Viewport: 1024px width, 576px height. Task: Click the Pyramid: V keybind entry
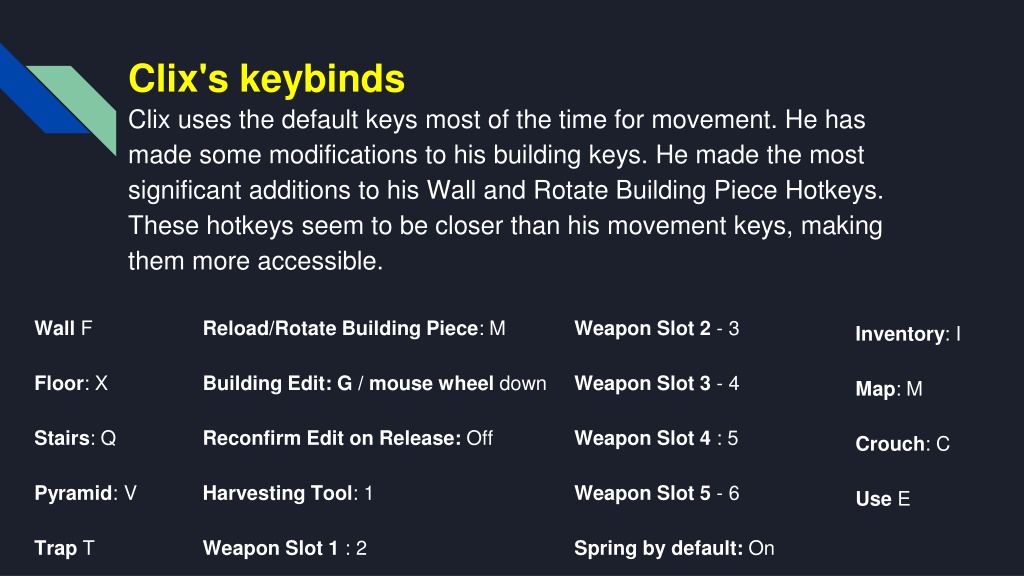click(86, 492)
